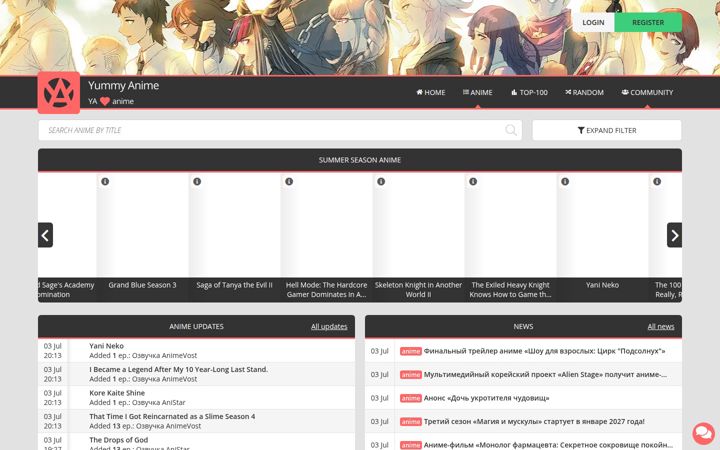The image size is (720, 450).
Task: Click the Yummy Anime logo icon
Action: [59, 93]
